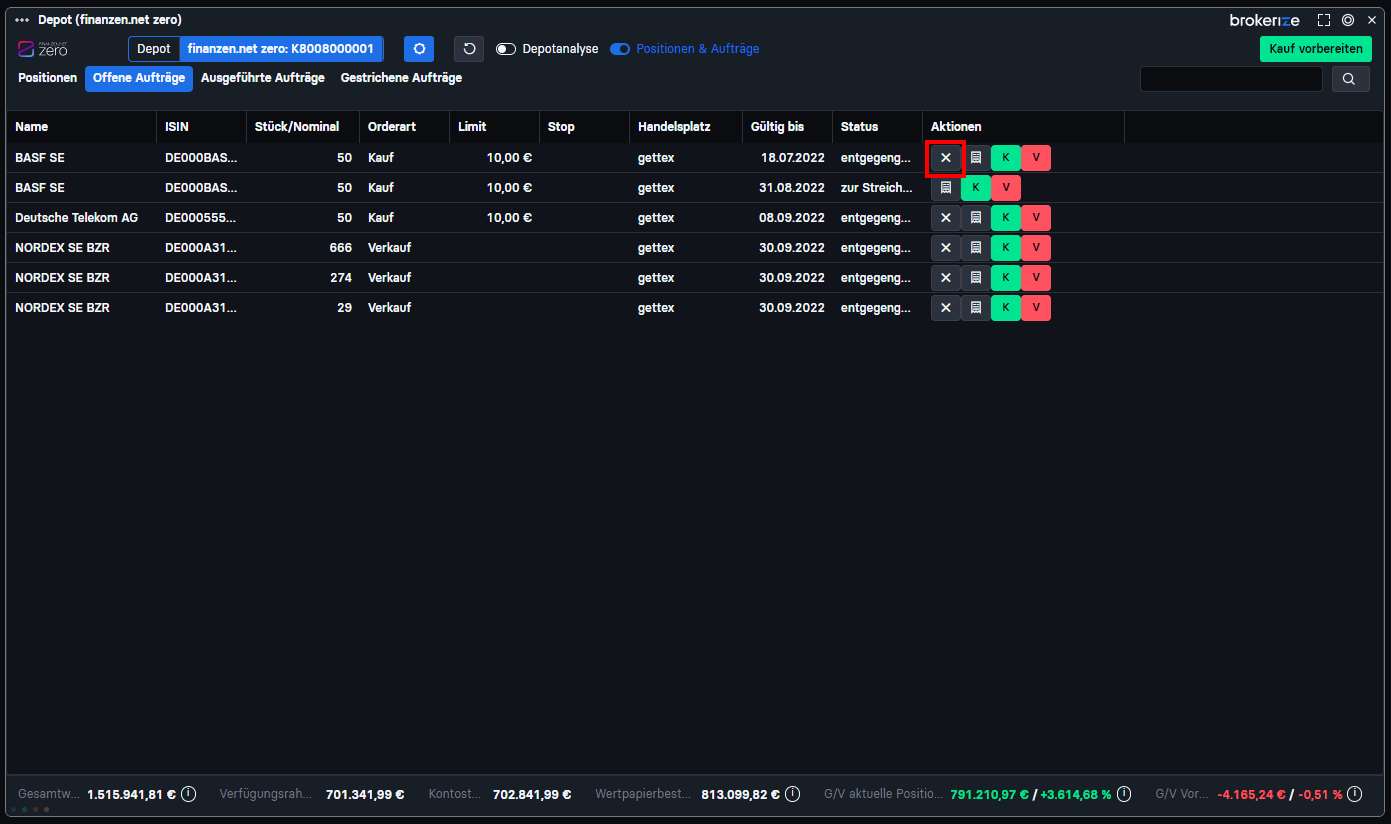Cancel the BASF SE order valid until 18.07.2022
1391x824 pixels.
tap(946, 158)
